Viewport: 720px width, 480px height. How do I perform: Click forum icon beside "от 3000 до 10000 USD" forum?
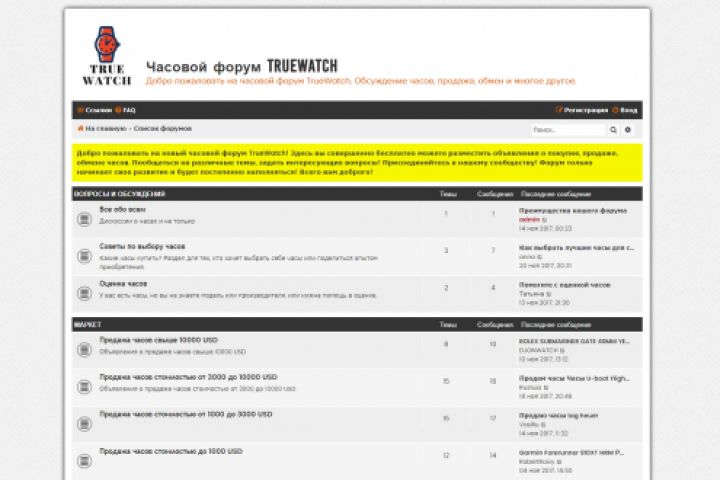(84, 387)
